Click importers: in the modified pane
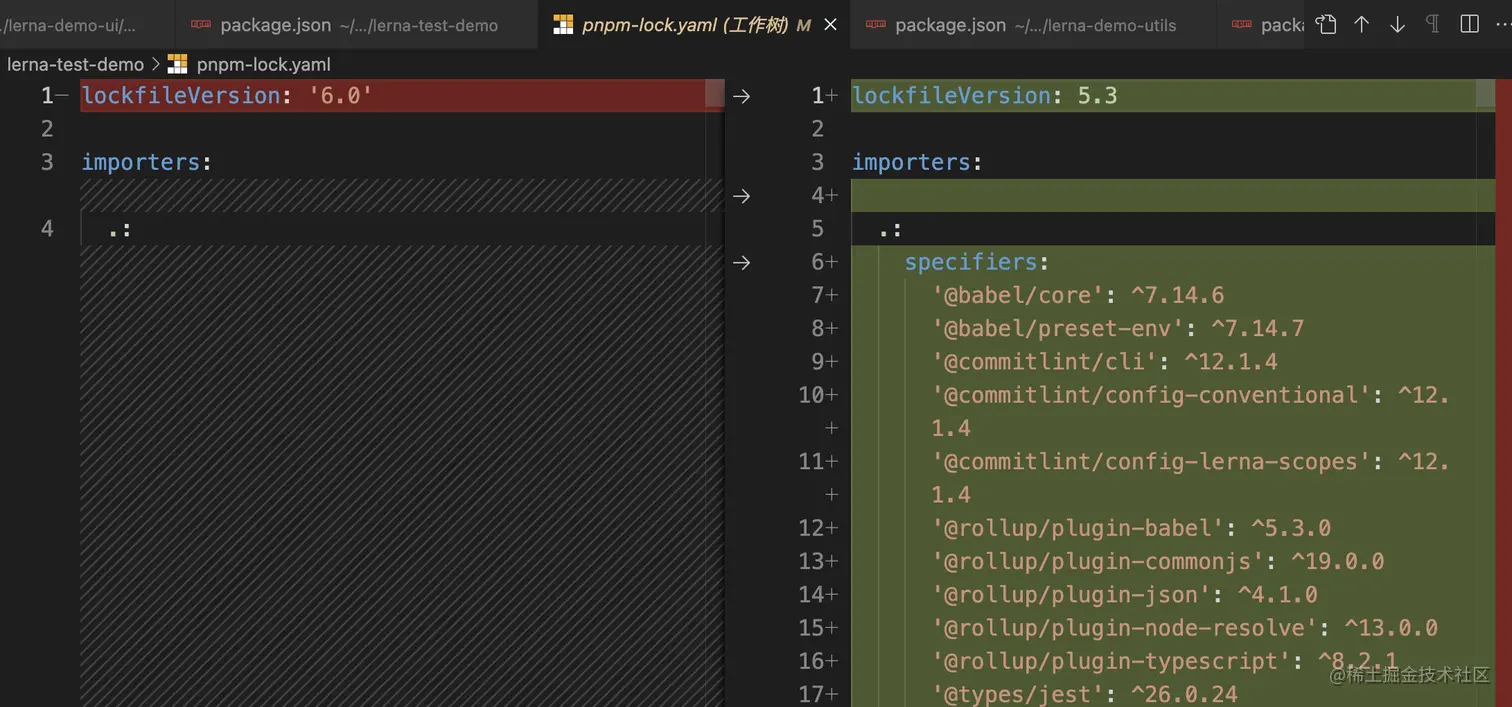 tap(917, 162)
